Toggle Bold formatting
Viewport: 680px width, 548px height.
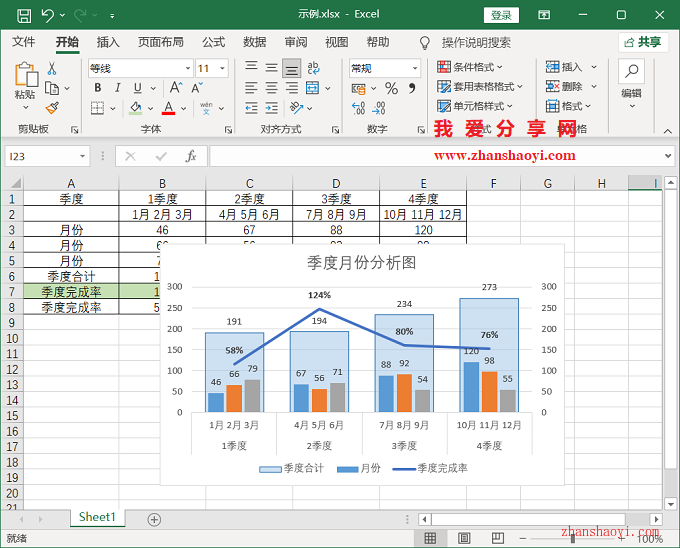[x=98, y=88]
